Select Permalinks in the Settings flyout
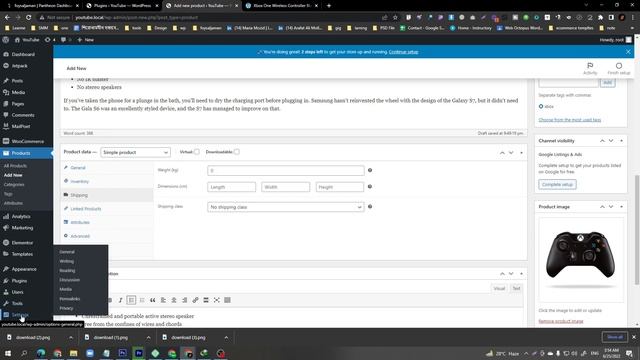This screenshot has width=640, height=360. (x=69, y=299)
